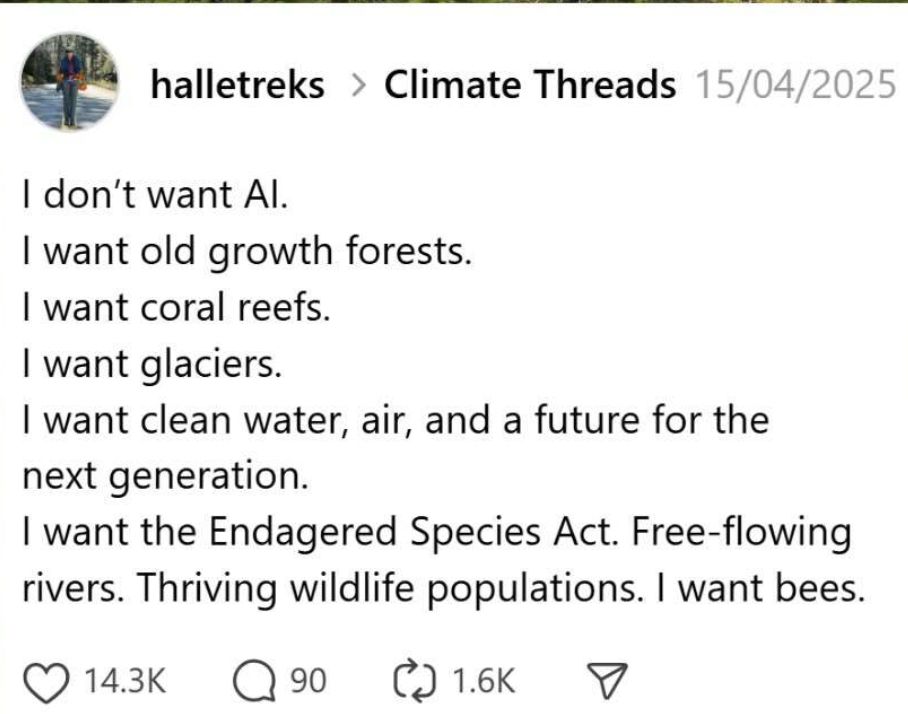The width and height of the screenshot is (908, 714).
Task: Repost using the circular arrows icon
Action: pyautogui.click(x=414, y=680)
